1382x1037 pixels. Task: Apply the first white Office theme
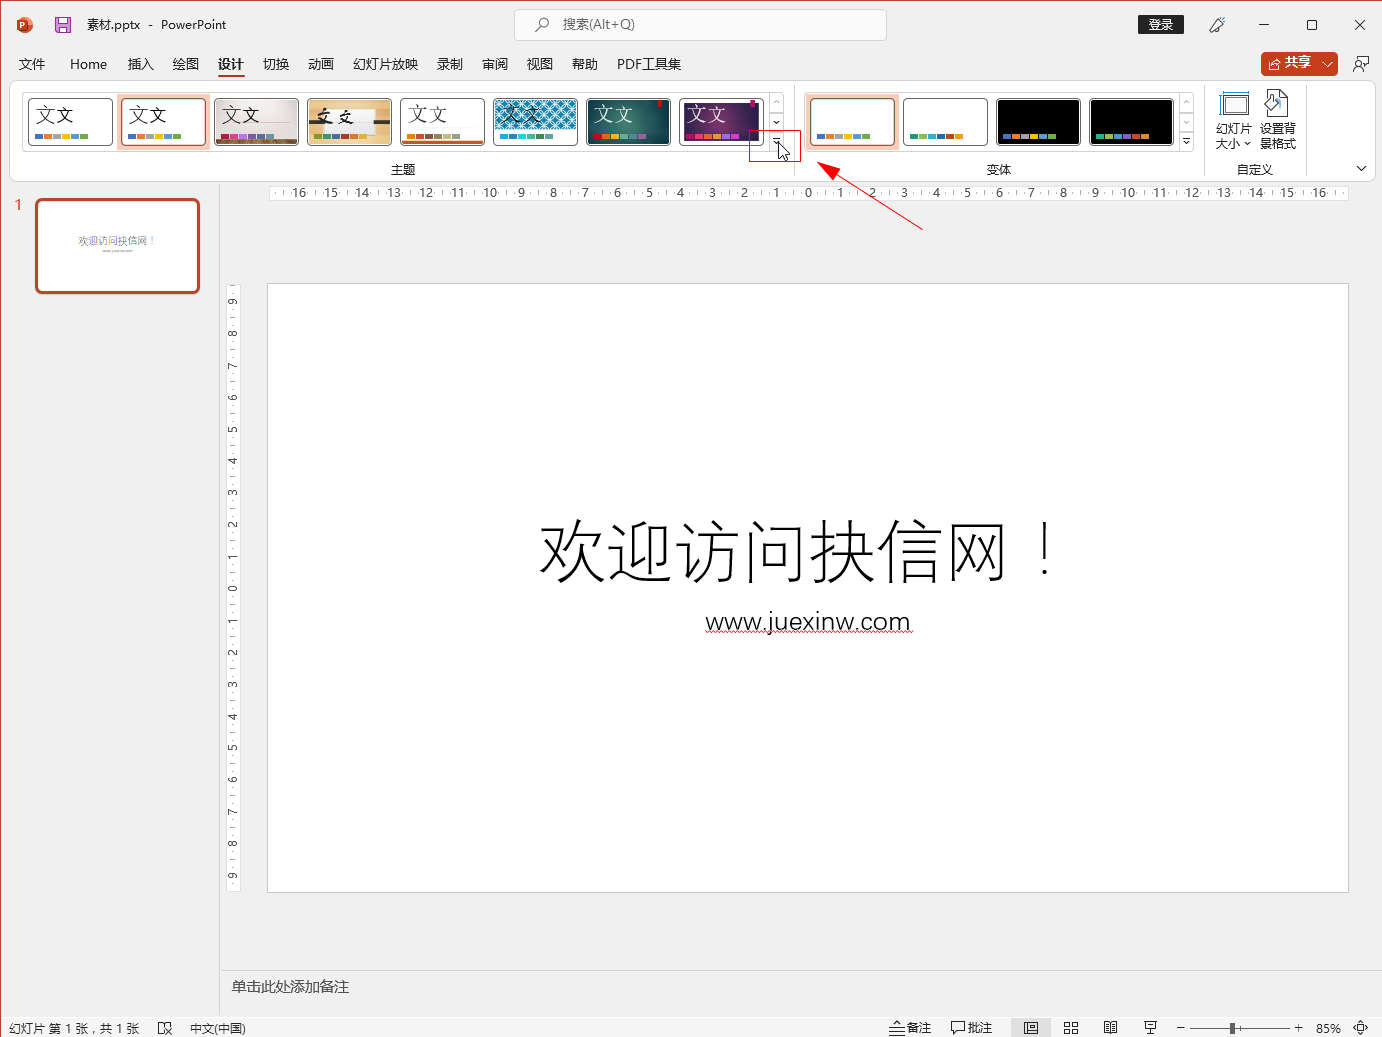[x=70, y=122]
